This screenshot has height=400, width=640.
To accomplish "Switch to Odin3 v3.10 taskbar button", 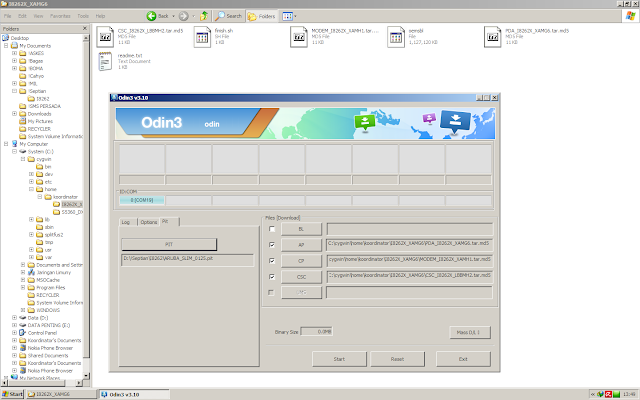I will coord(135,394).
